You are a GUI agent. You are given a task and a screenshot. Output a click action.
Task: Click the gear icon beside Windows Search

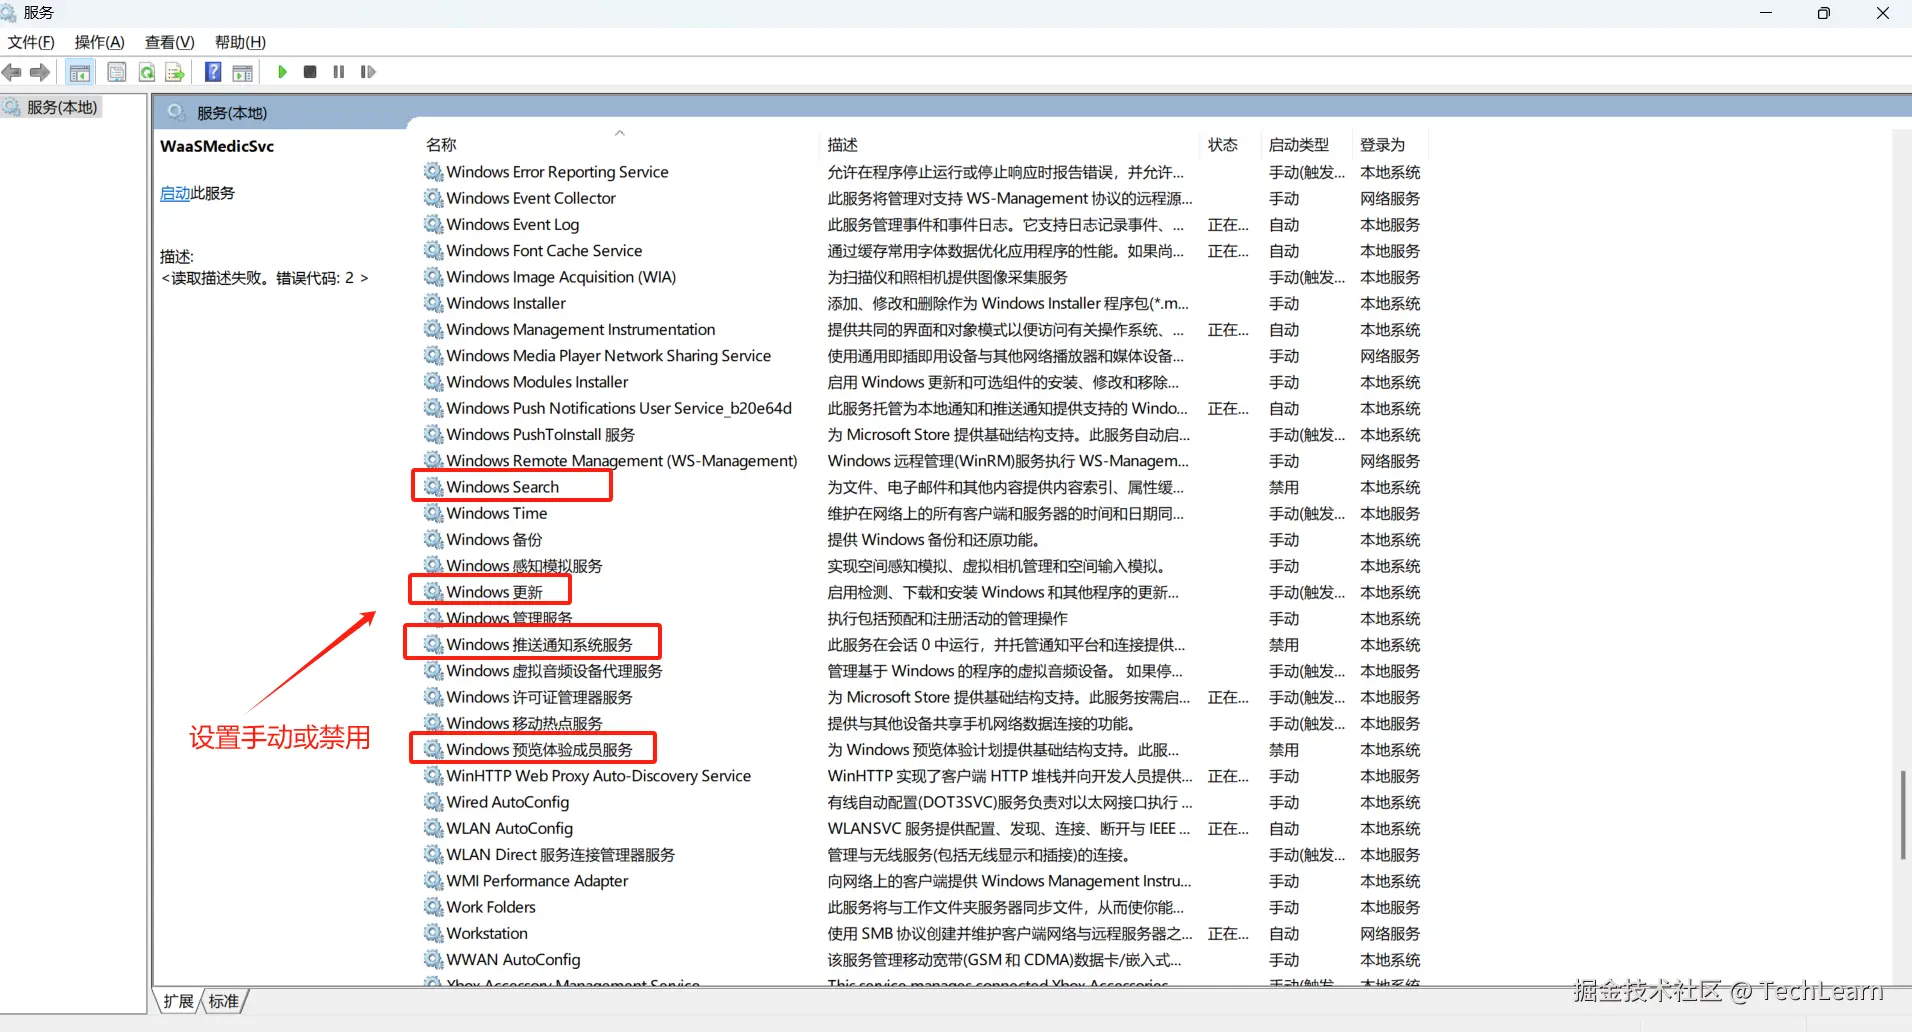tap(433, 487)
